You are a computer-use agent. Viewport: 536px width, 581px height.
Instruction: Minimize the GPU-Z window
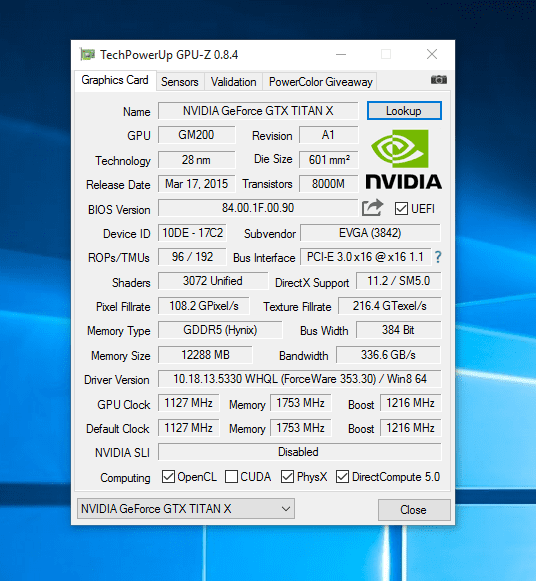pos(341,54)
